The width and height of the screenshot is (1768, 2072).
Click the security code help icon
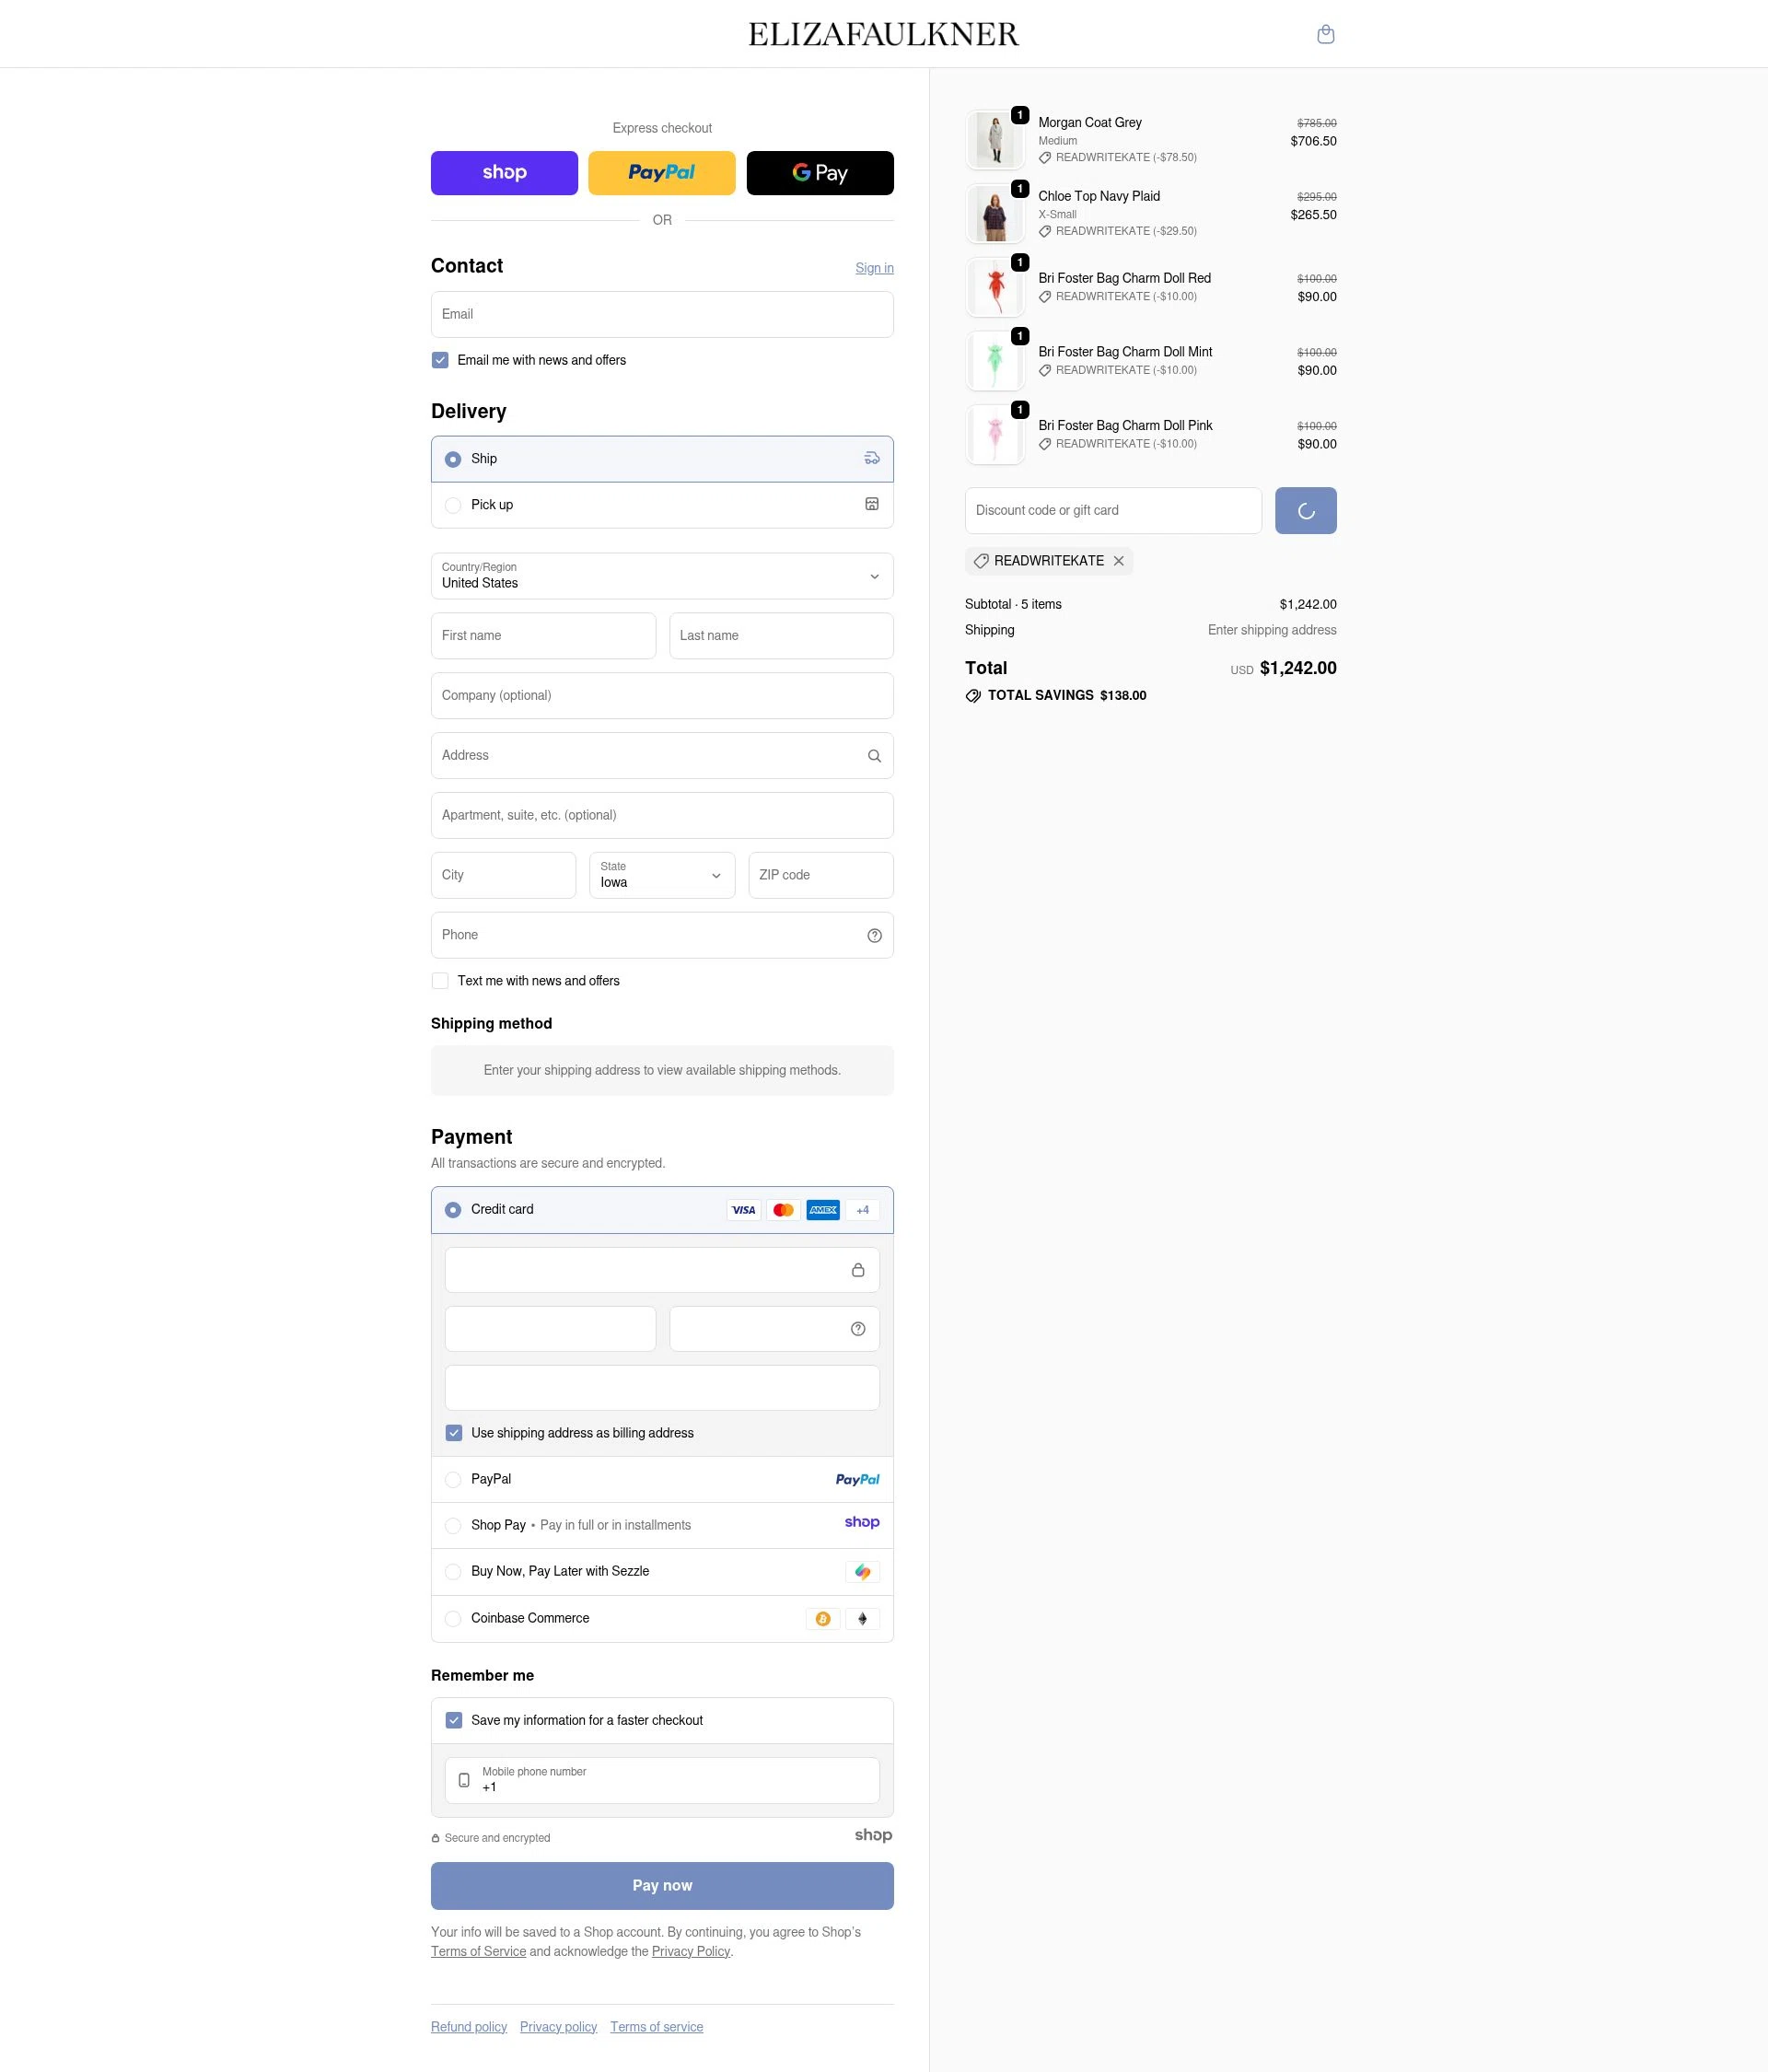858,1328
